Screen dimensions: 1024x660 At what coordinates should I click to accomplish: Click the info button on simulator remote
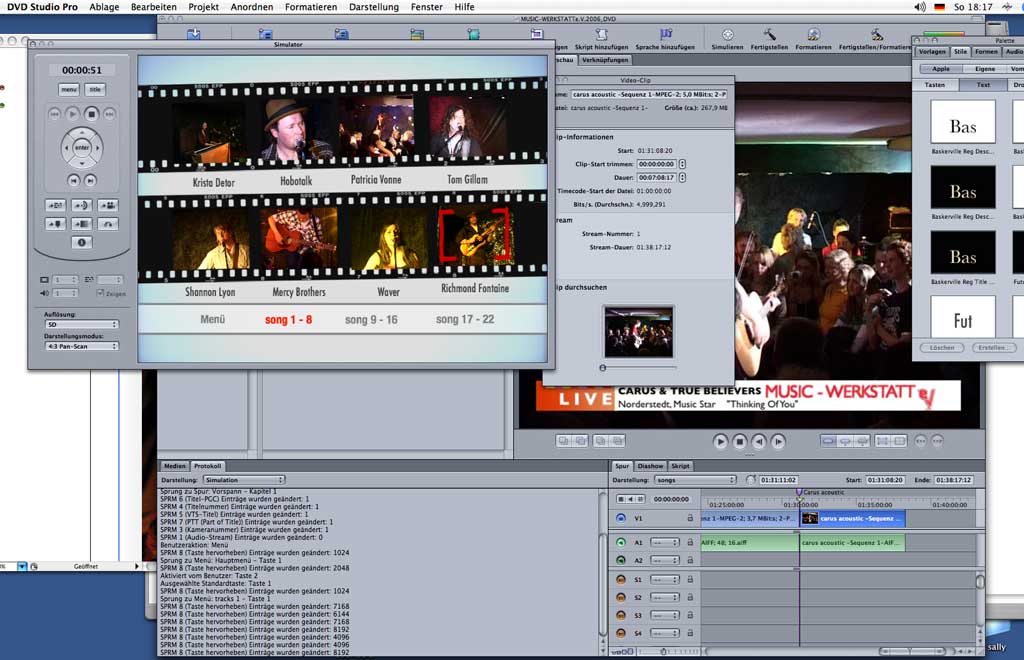click(82, 242)
